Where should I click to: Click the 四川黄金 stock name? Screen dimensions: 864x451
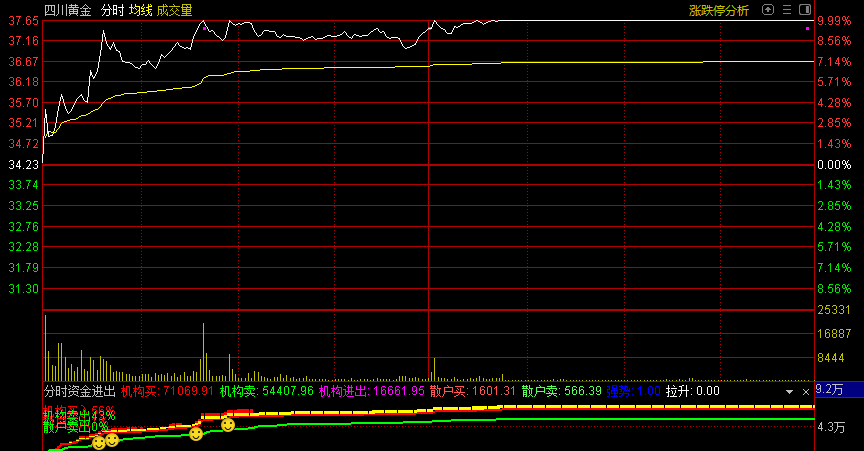[x=67, y=10]
